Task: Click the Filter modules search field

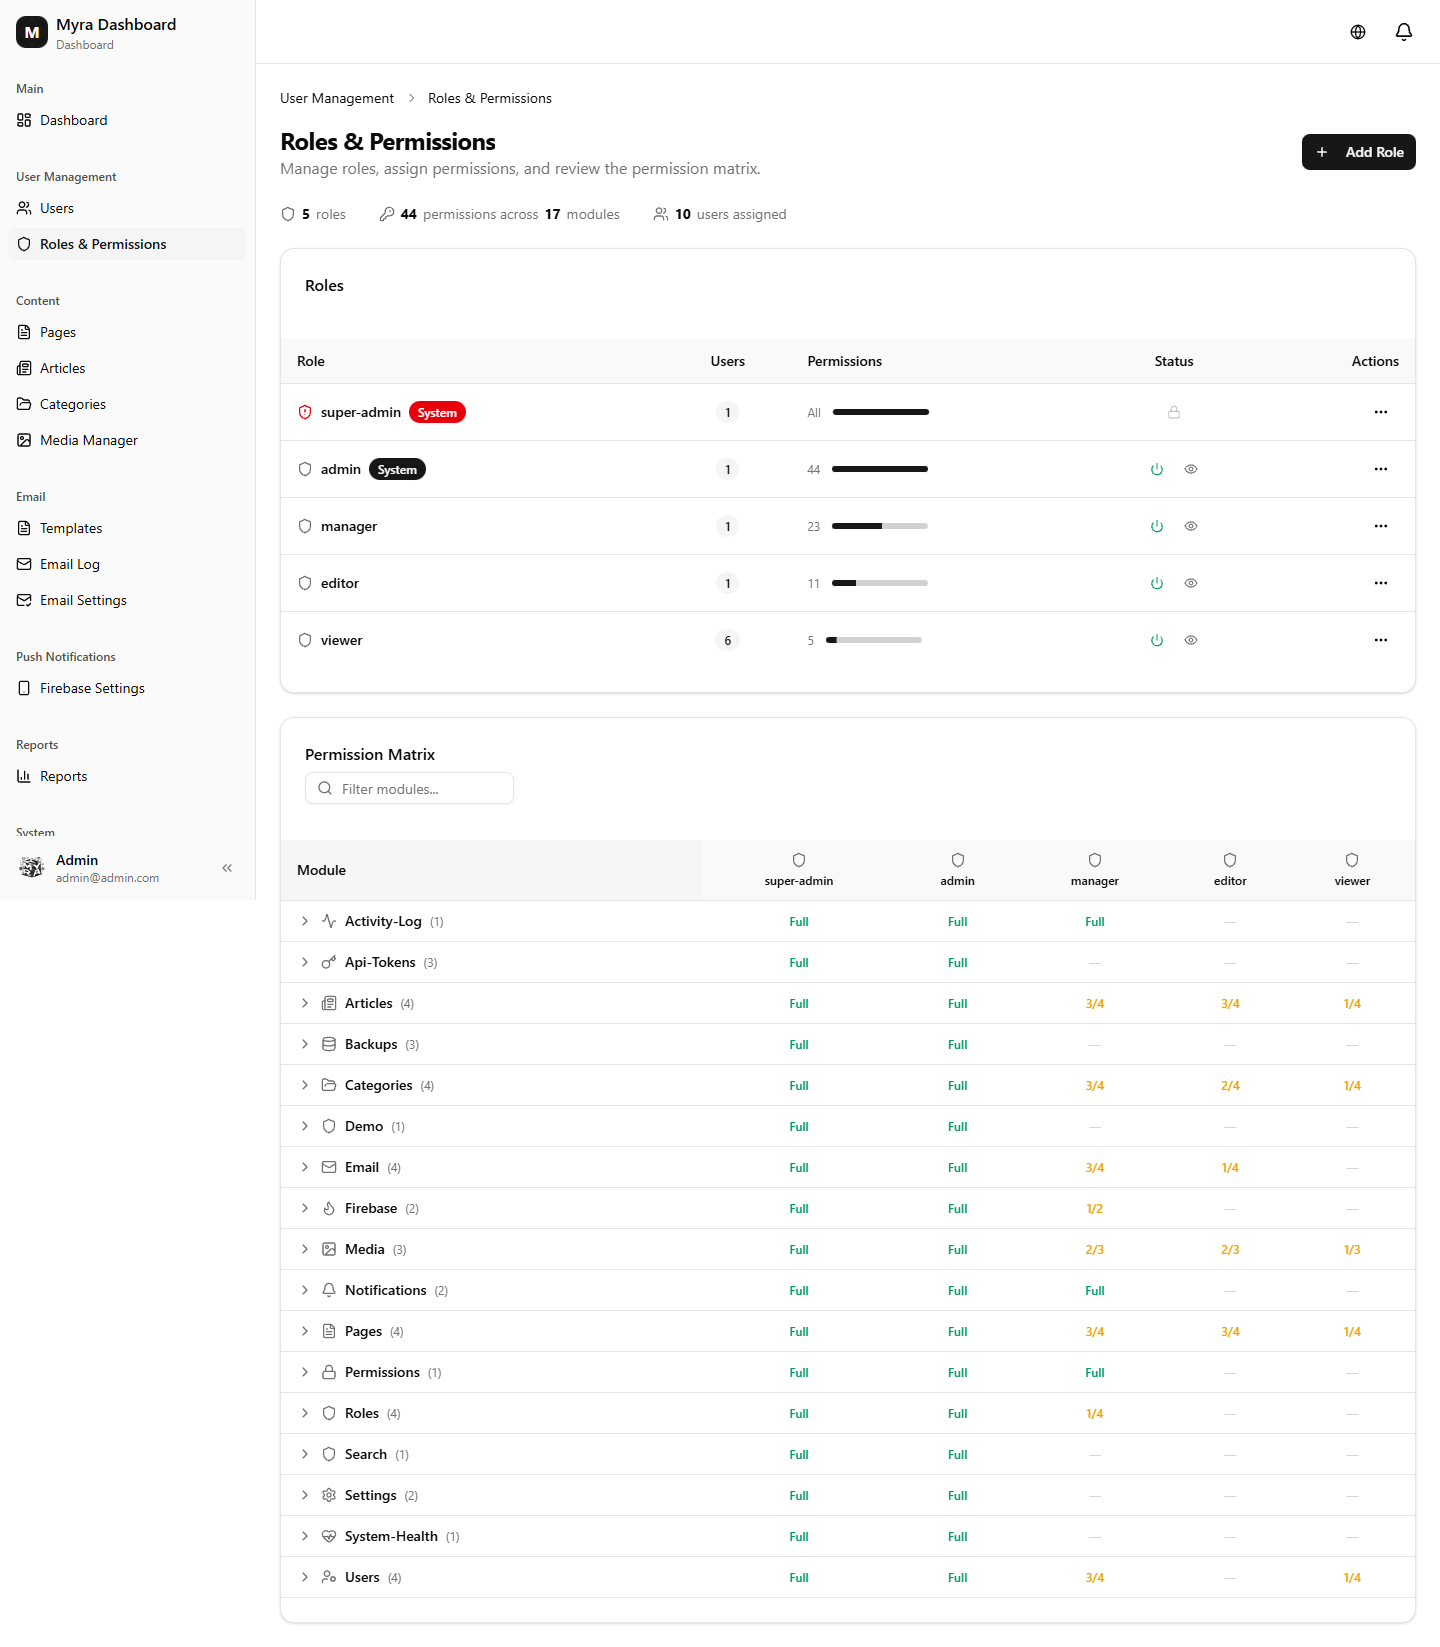Action: click(x=409, y=788)
